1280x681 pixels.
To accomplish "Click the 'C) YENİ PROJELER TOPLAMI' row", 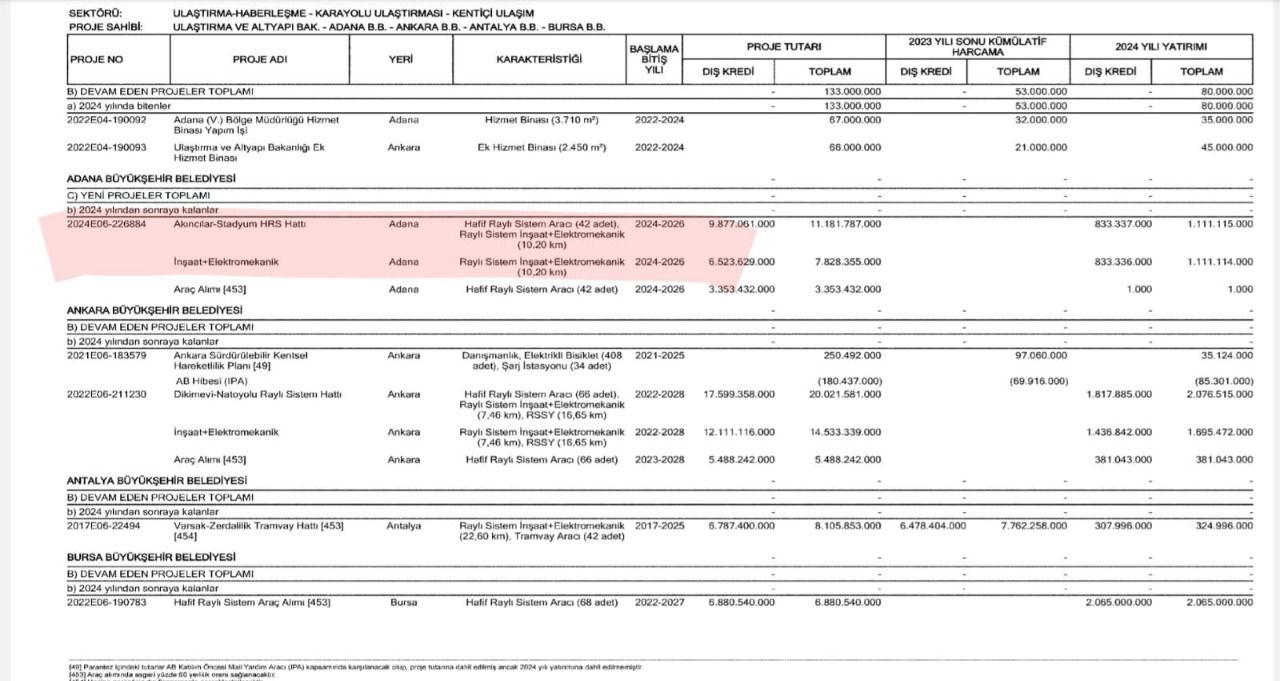I will [659, 194].
